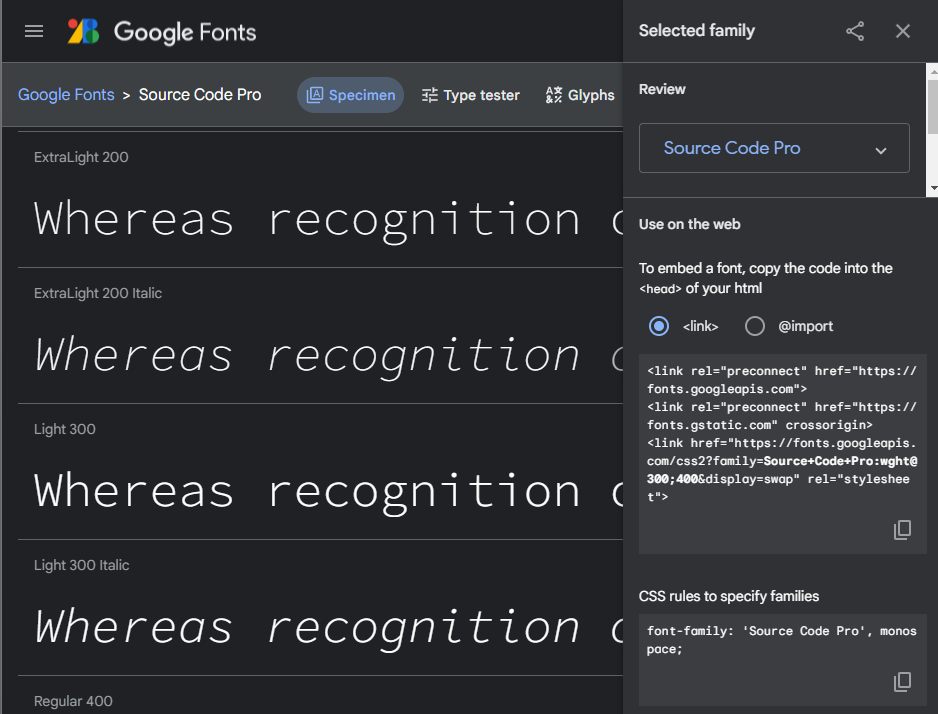Click the ExtraLight 200 style label
Viewport: 938px width, 714px height.
pos(81,157)
